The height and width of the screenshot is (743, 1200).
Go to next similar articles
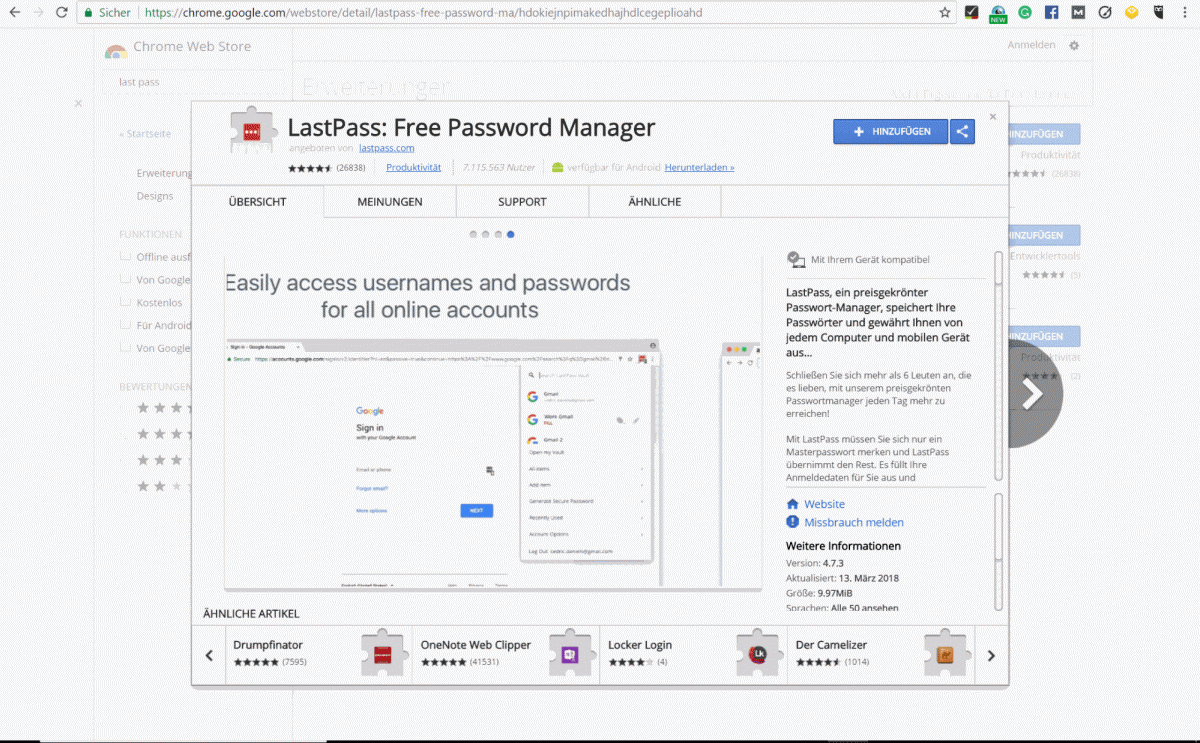pyautogui.click(x=991, y=656)
